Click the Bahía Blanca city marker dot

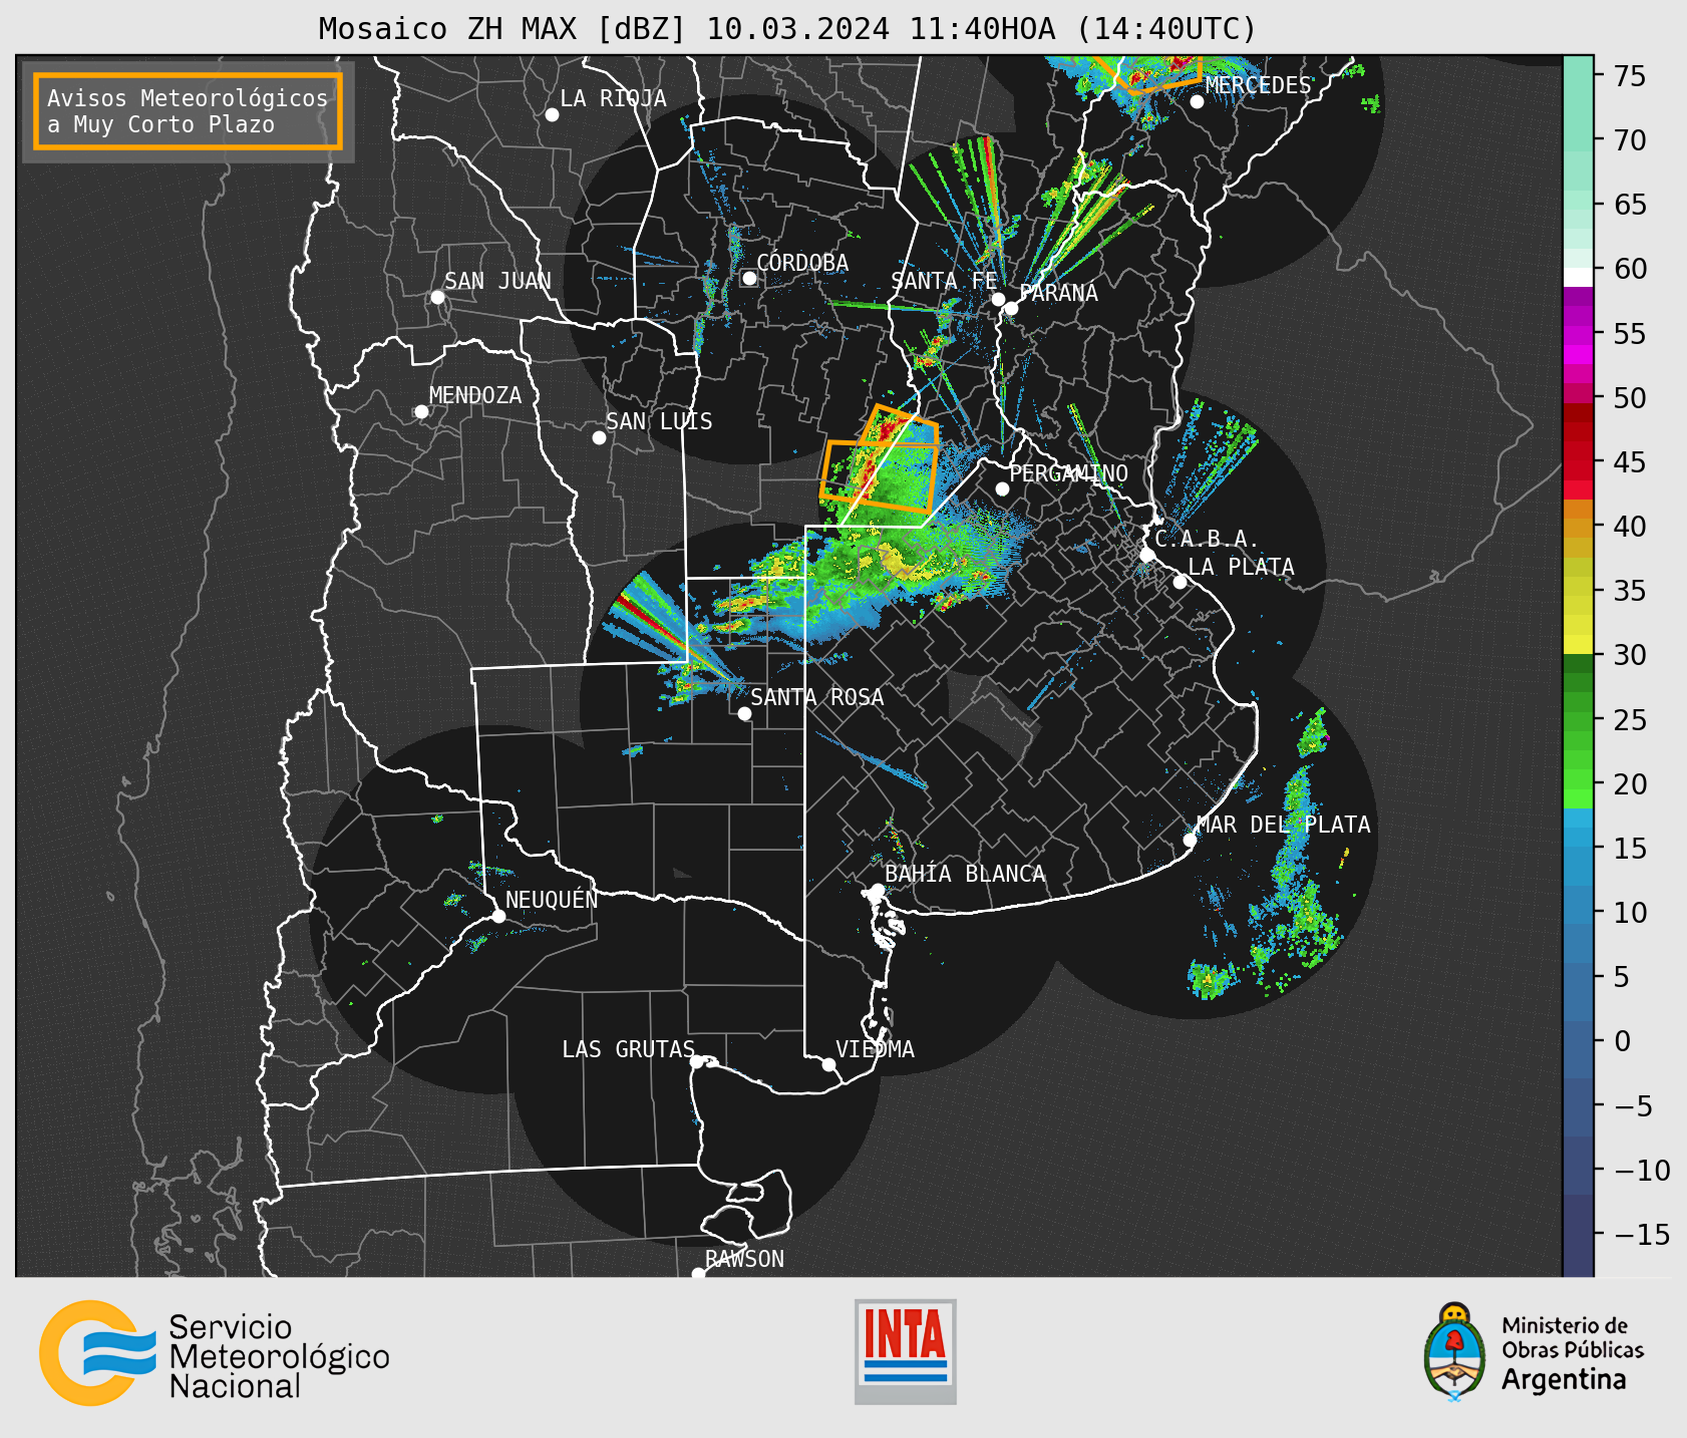(x=877, y=890)
